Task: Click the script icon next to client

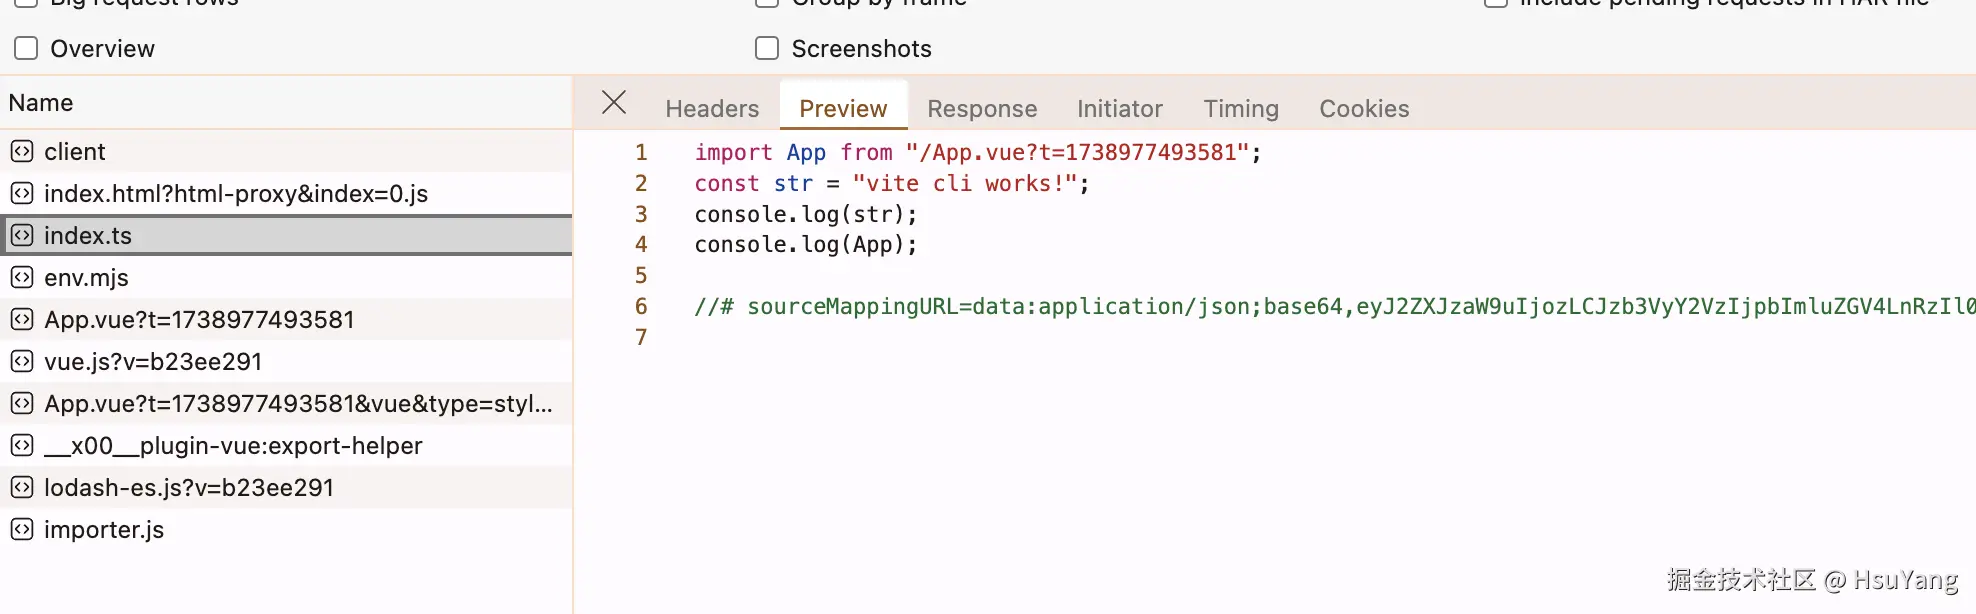Action: point(22,151)
